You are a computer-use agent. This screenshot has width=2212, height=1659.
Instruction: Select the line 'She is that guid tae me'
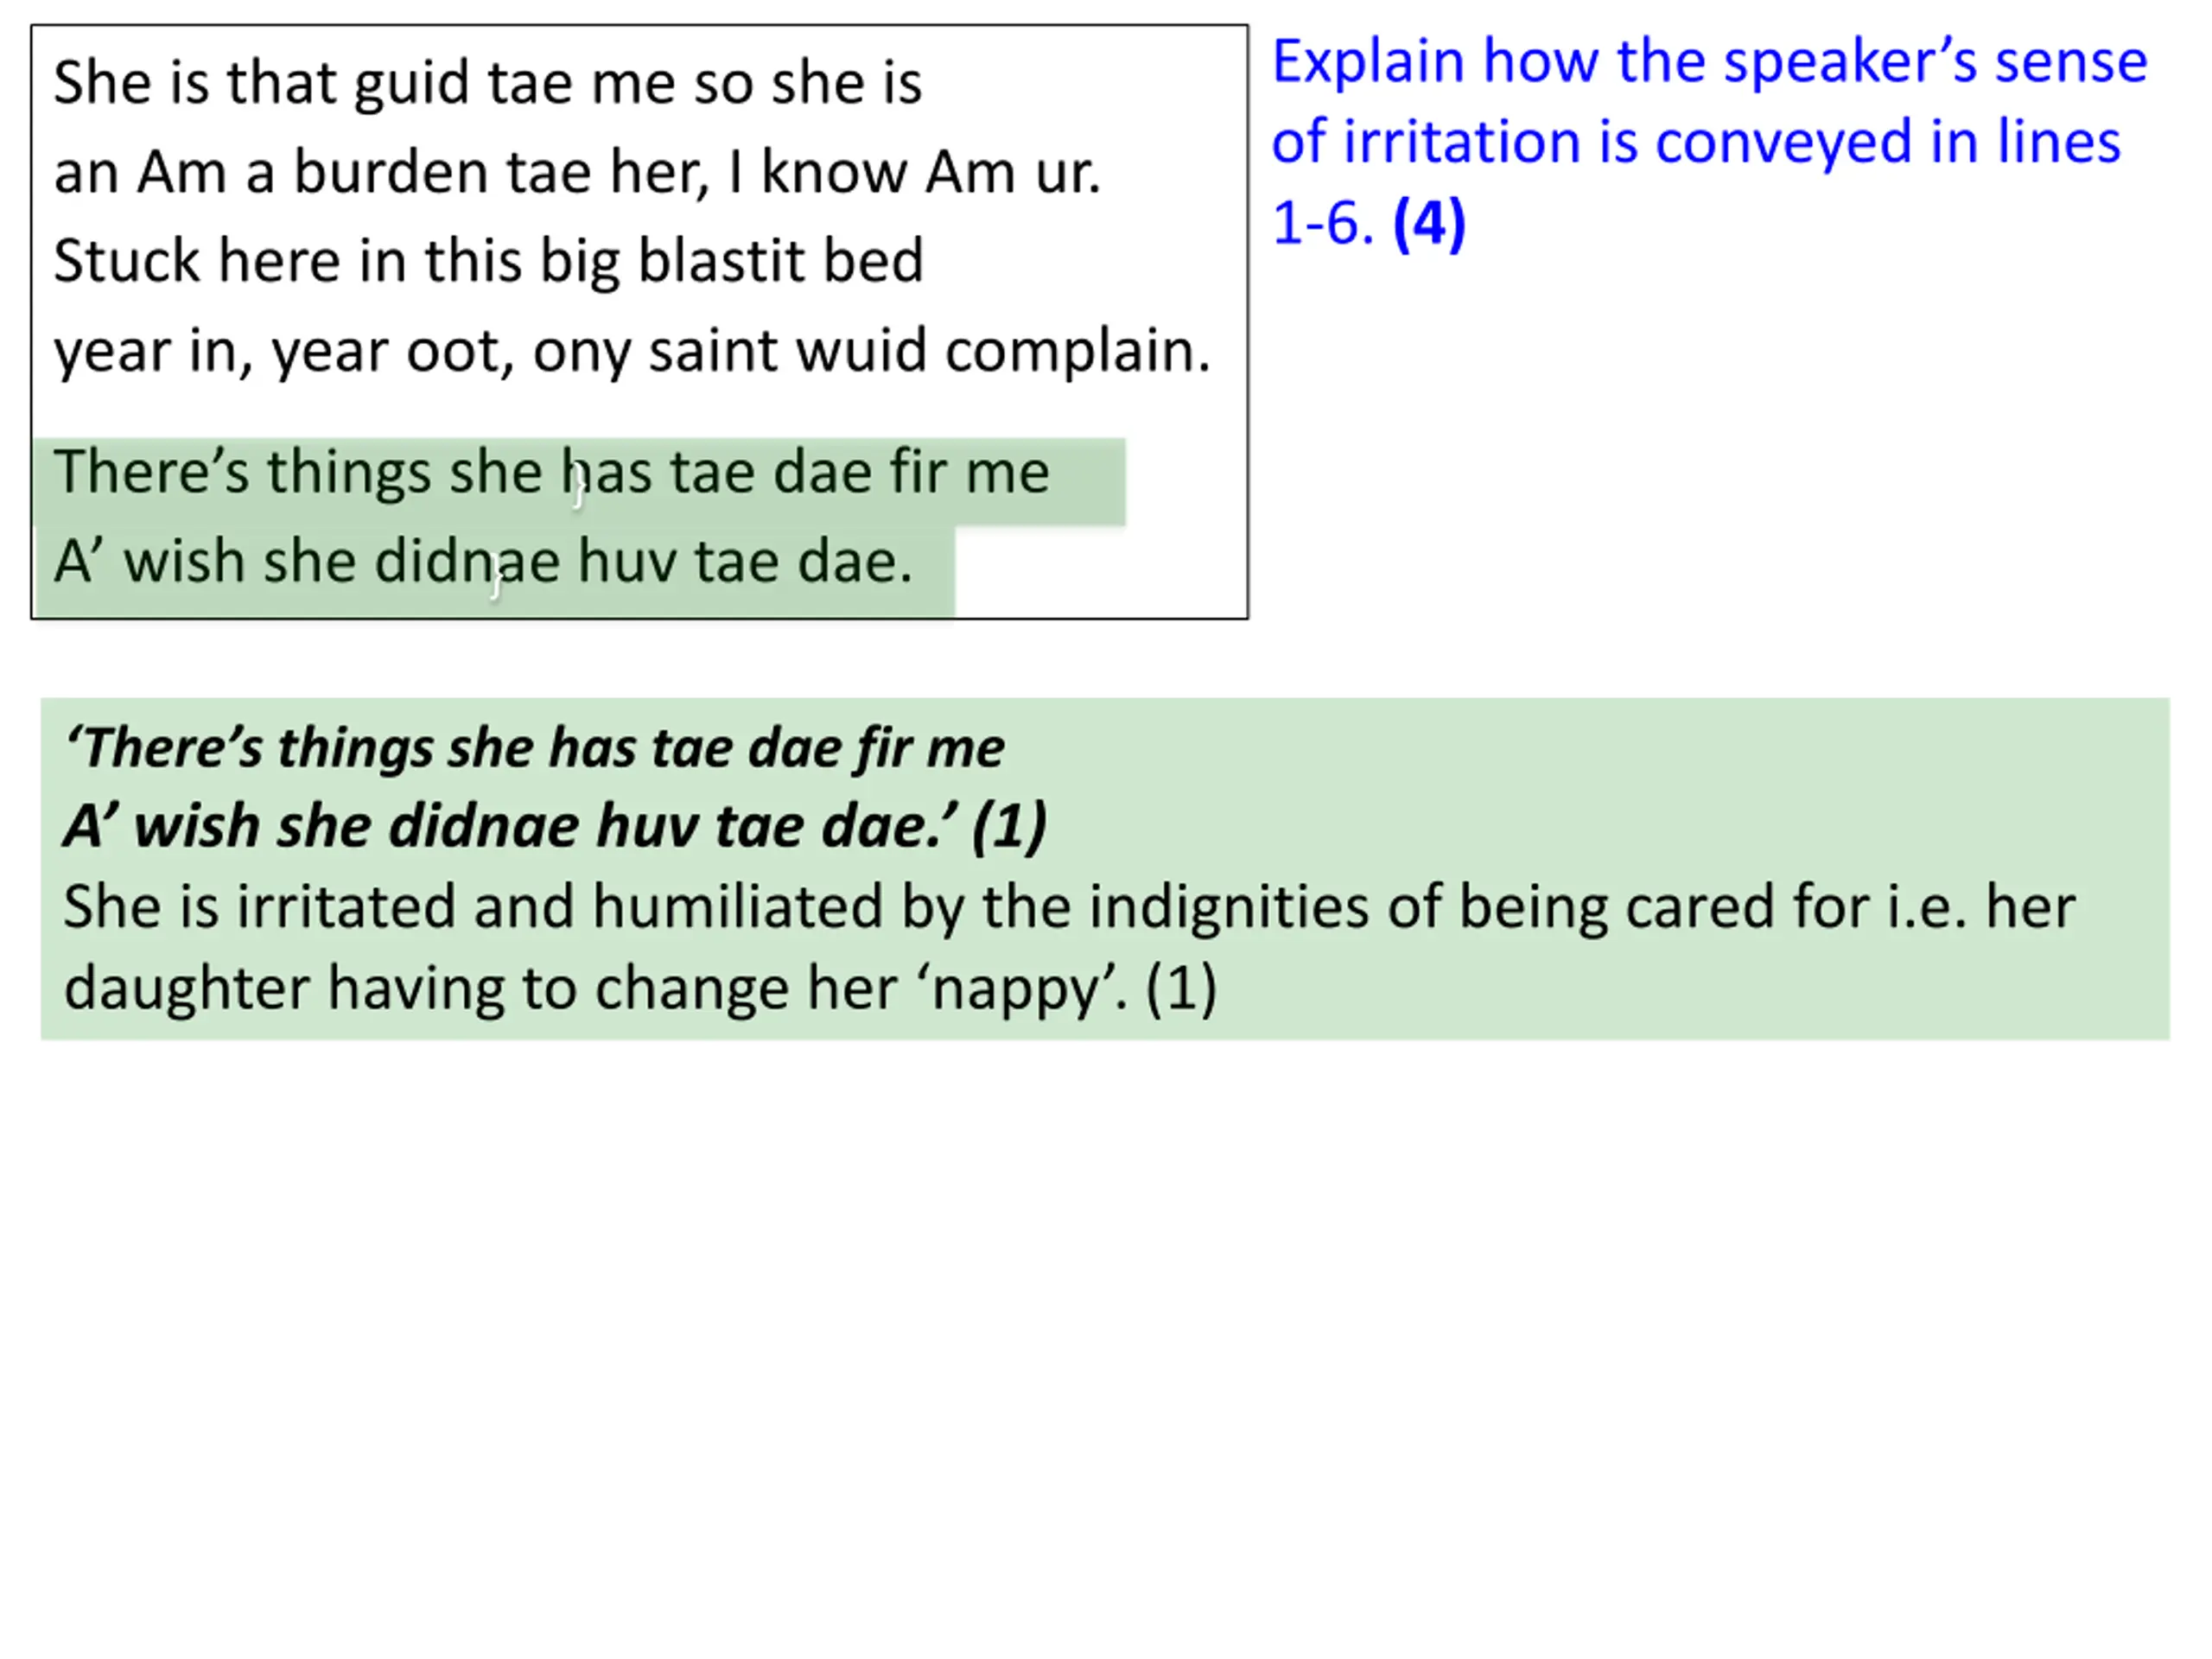(487, 82)
